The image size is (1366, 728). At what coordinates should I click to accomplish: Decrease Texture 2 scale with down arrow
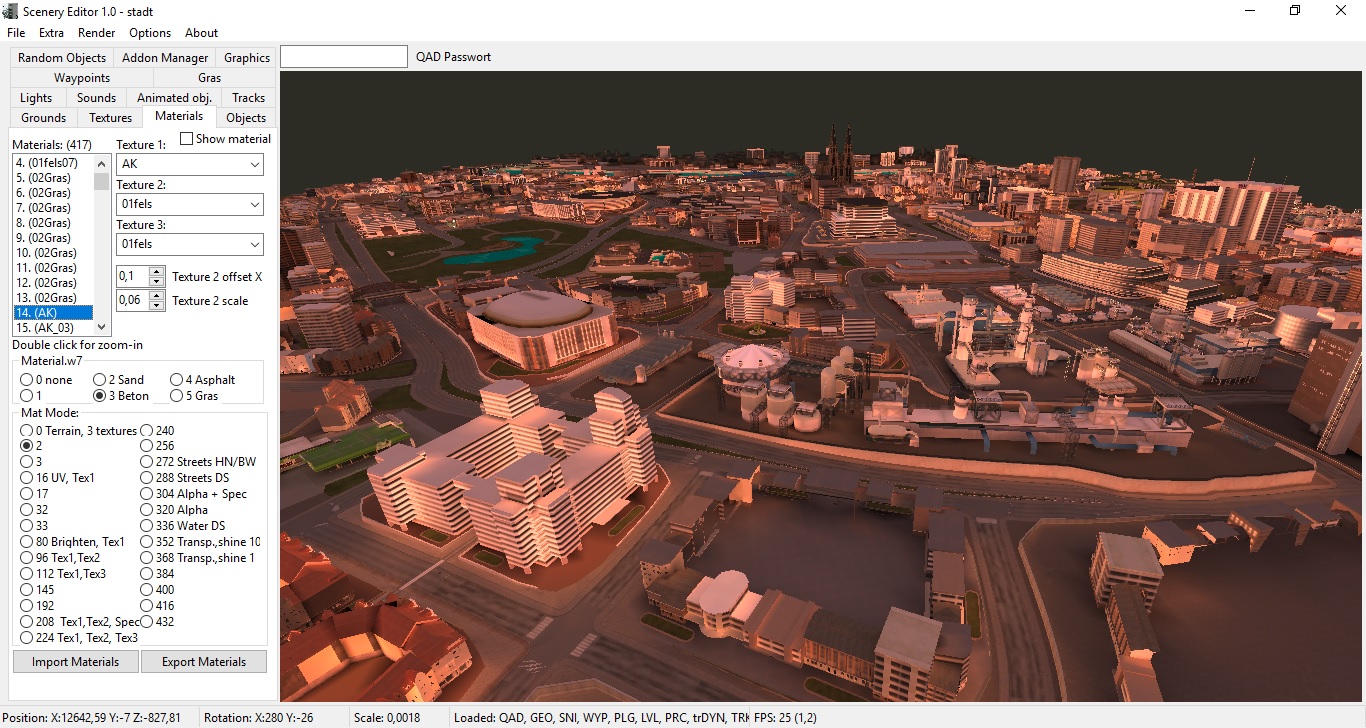coord(156,305)
